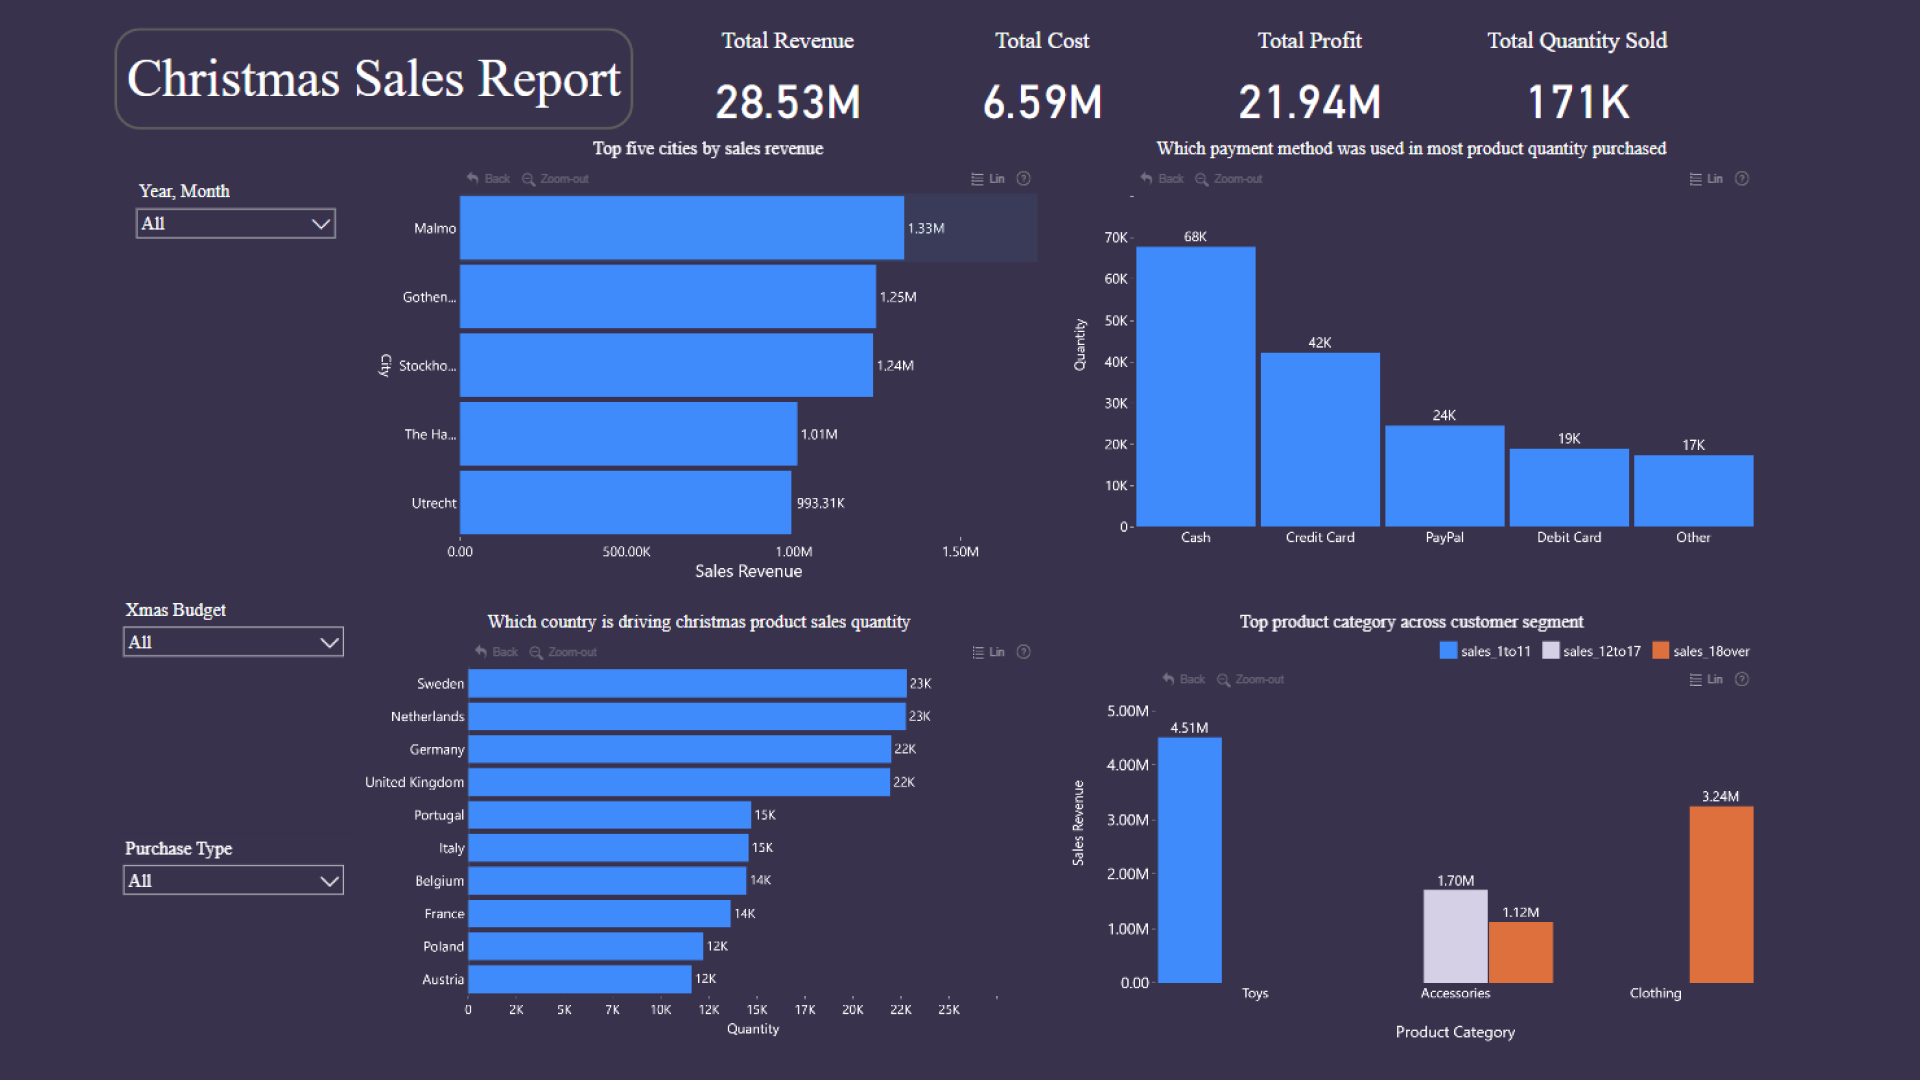Viewport: 1920px width, 1080px height.
Task: Select the sales_12to17 legend swatch
Action: [x=1550, y=651]
